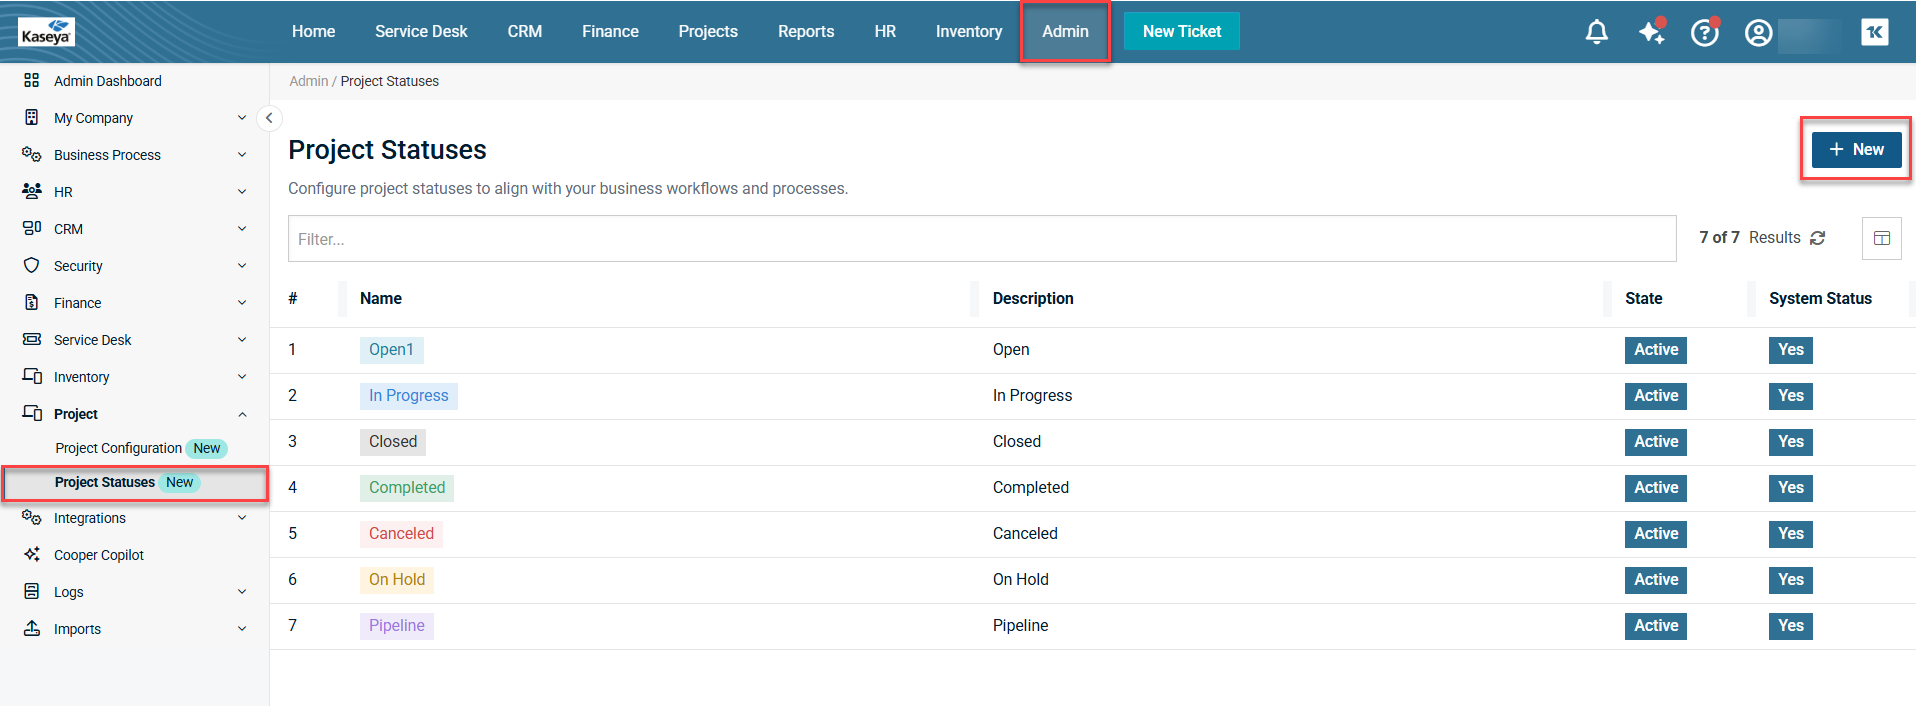This screenshot has height=706, width=1916.
Task: Open the user profile avatar icon
Action: pyautogui.click(x=1758, y=33)
